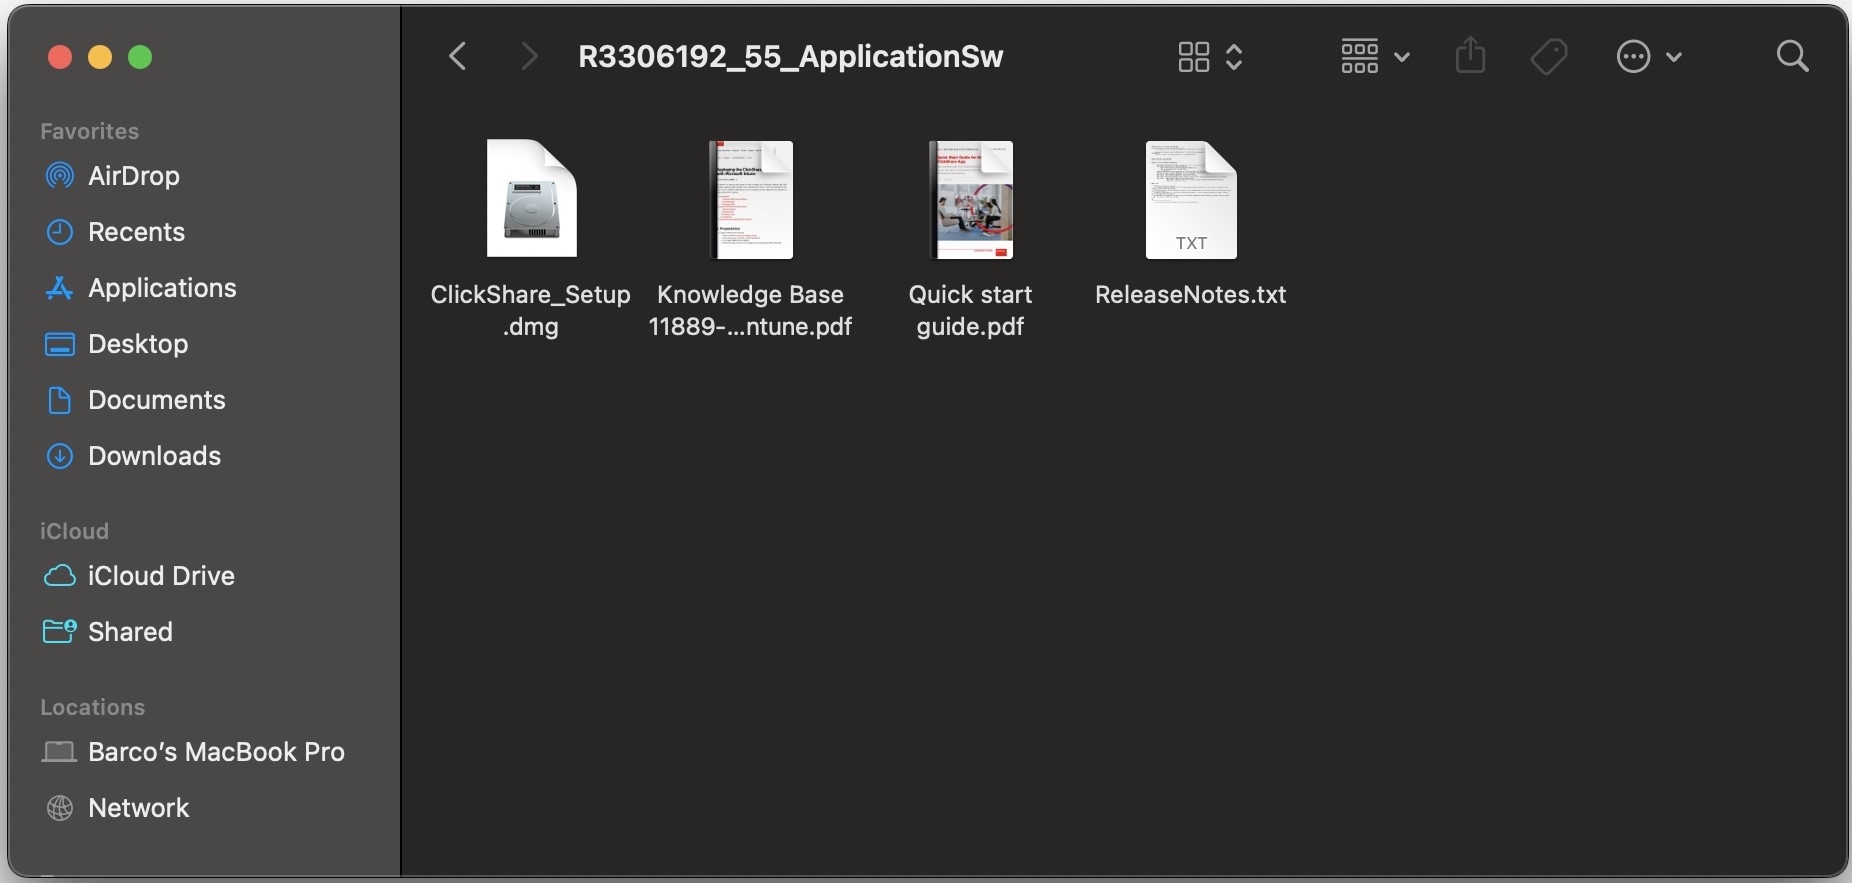Click the R3306192_55_ApplicationSw window title
This screenshot has width=1852, height=883.
(x=790, y=57)
